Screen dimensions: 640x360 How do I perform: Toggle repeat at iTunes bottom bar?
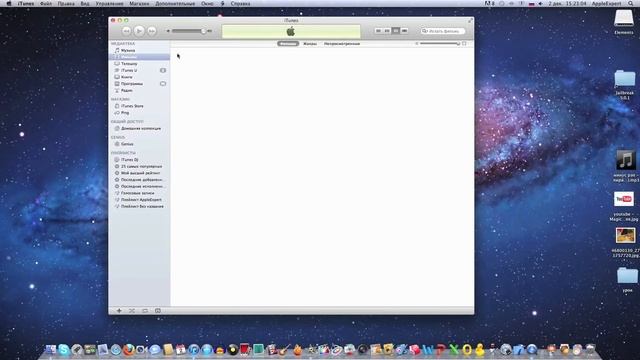click(x=145, y=311)
